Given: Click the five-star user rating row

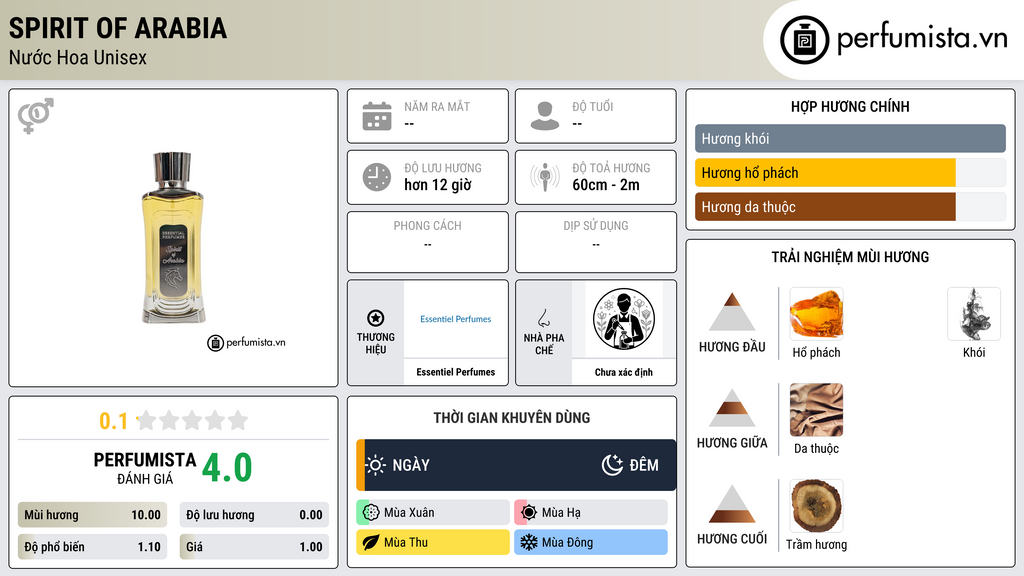Looking at the screenshot, I should [x=193, y=420].
